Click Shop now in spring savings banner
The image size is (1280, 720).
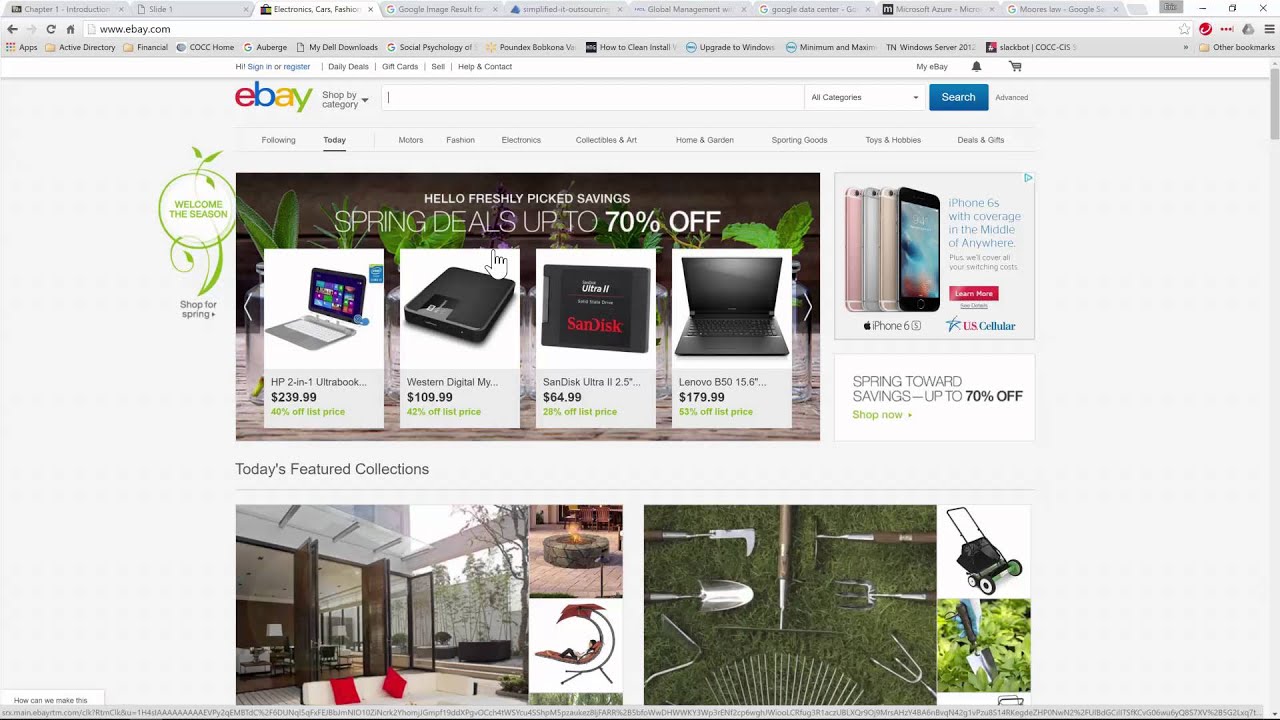[x=882, y=415]
